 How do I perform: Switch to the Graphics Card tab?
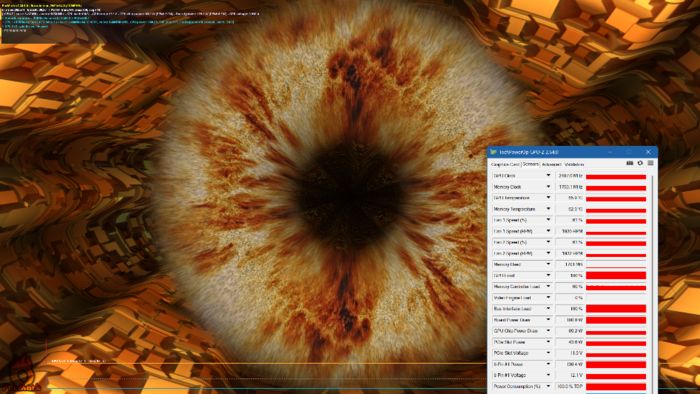(x=505, y=165)
